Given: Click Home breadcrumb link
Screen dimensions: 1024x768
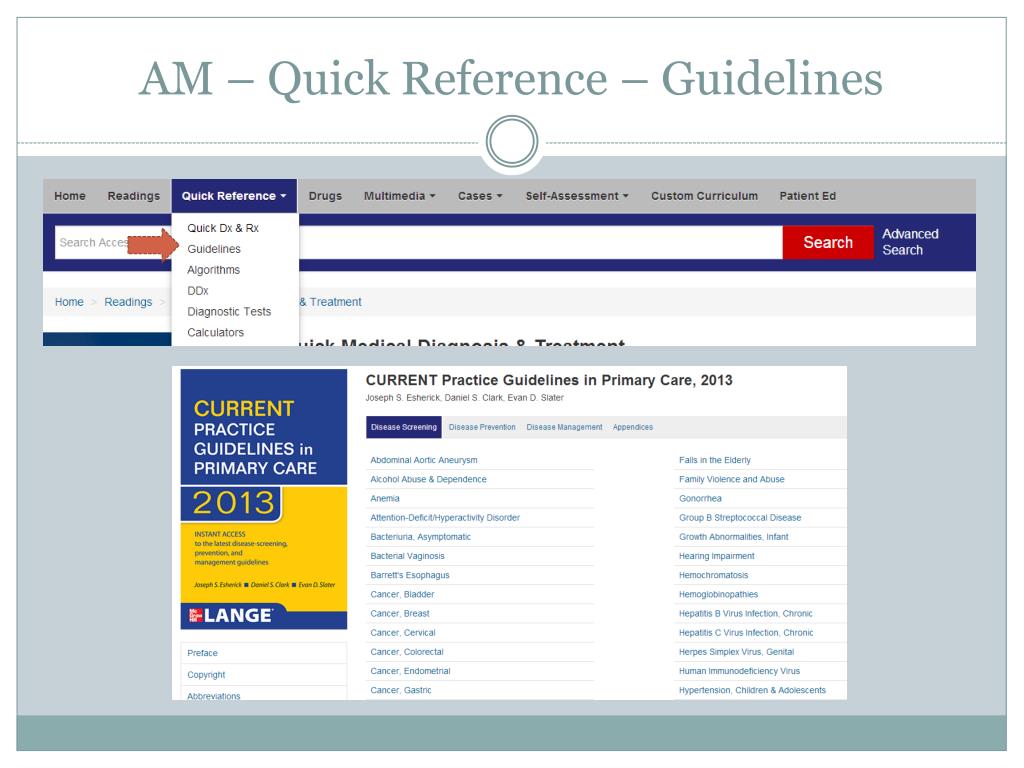Looking at the screenshot, I should click(69, 302).
